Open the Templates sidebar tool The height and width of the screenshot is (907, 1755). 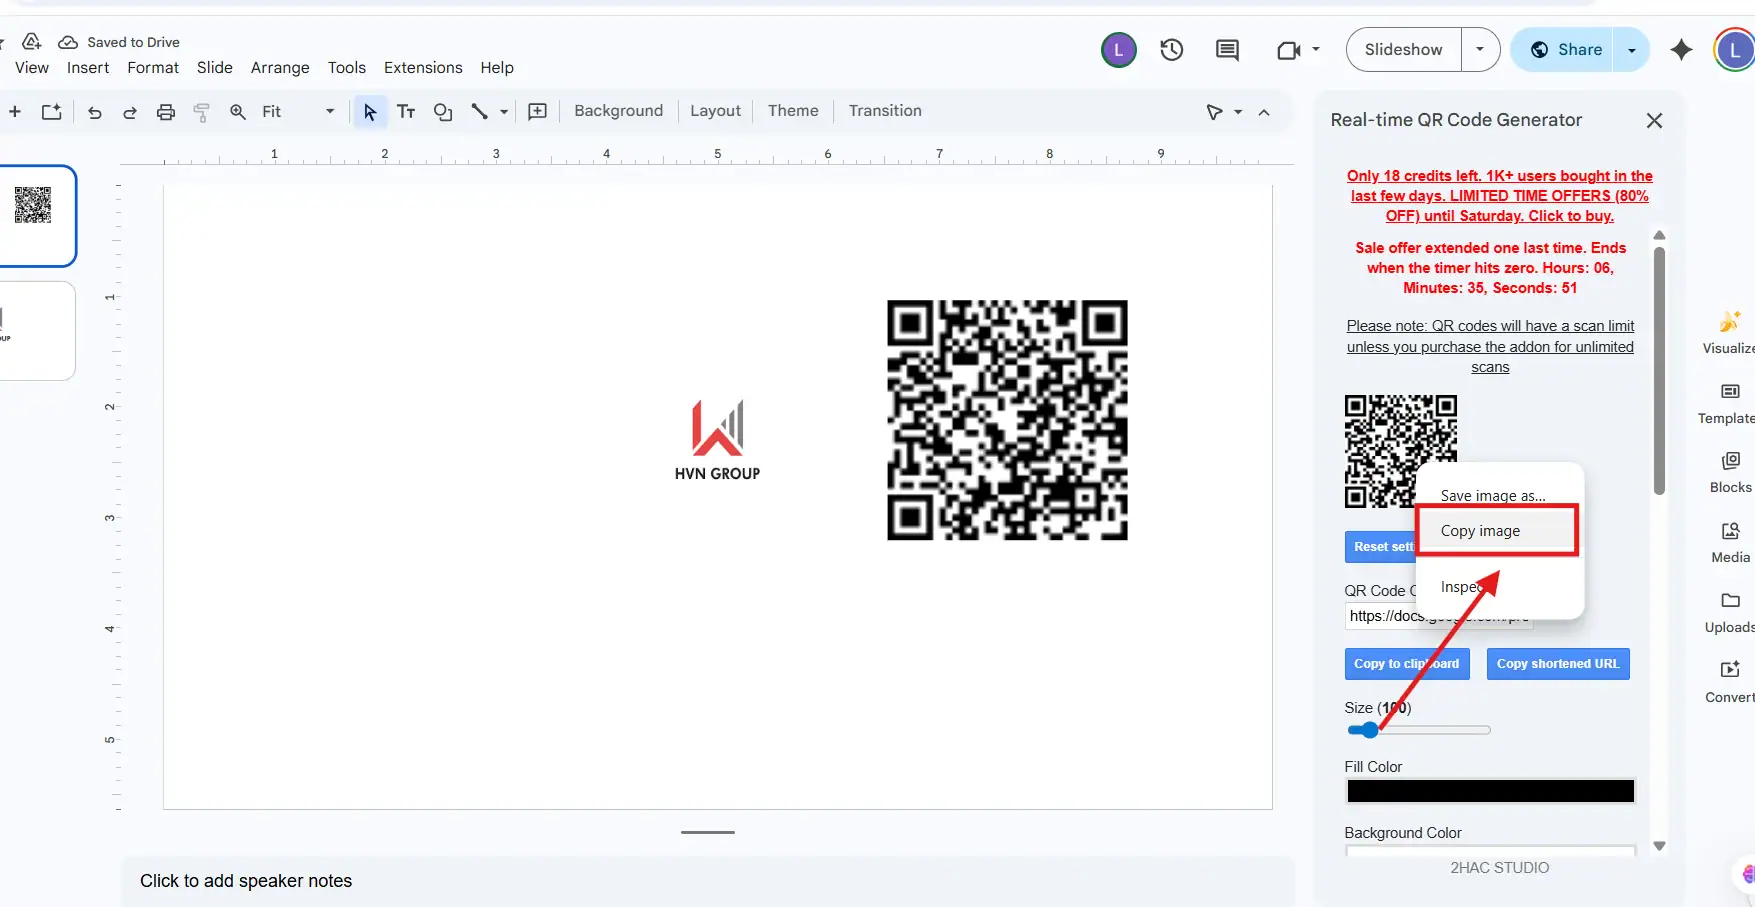1729,402
